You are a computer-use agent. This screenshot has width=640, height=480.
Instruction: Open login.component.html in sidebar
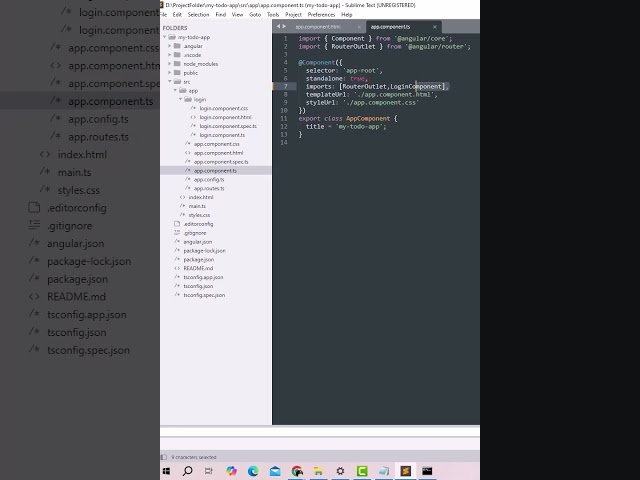click(x=225, y=117)
